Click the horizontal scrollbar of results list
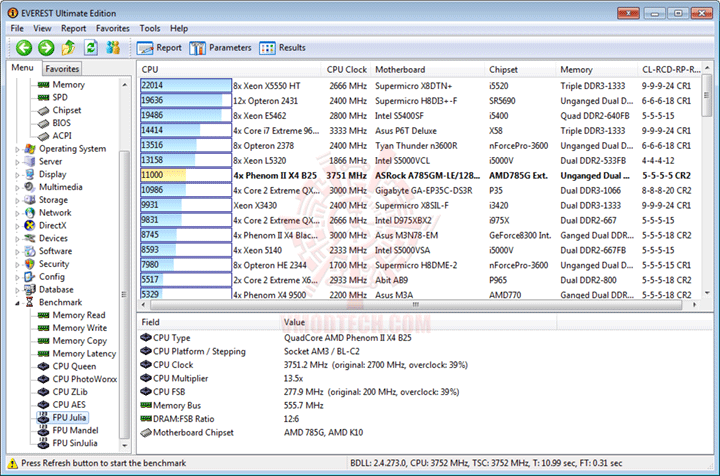The height and width of the screenshot is (476, 720). pyautogui.click(x=416, y=305)
